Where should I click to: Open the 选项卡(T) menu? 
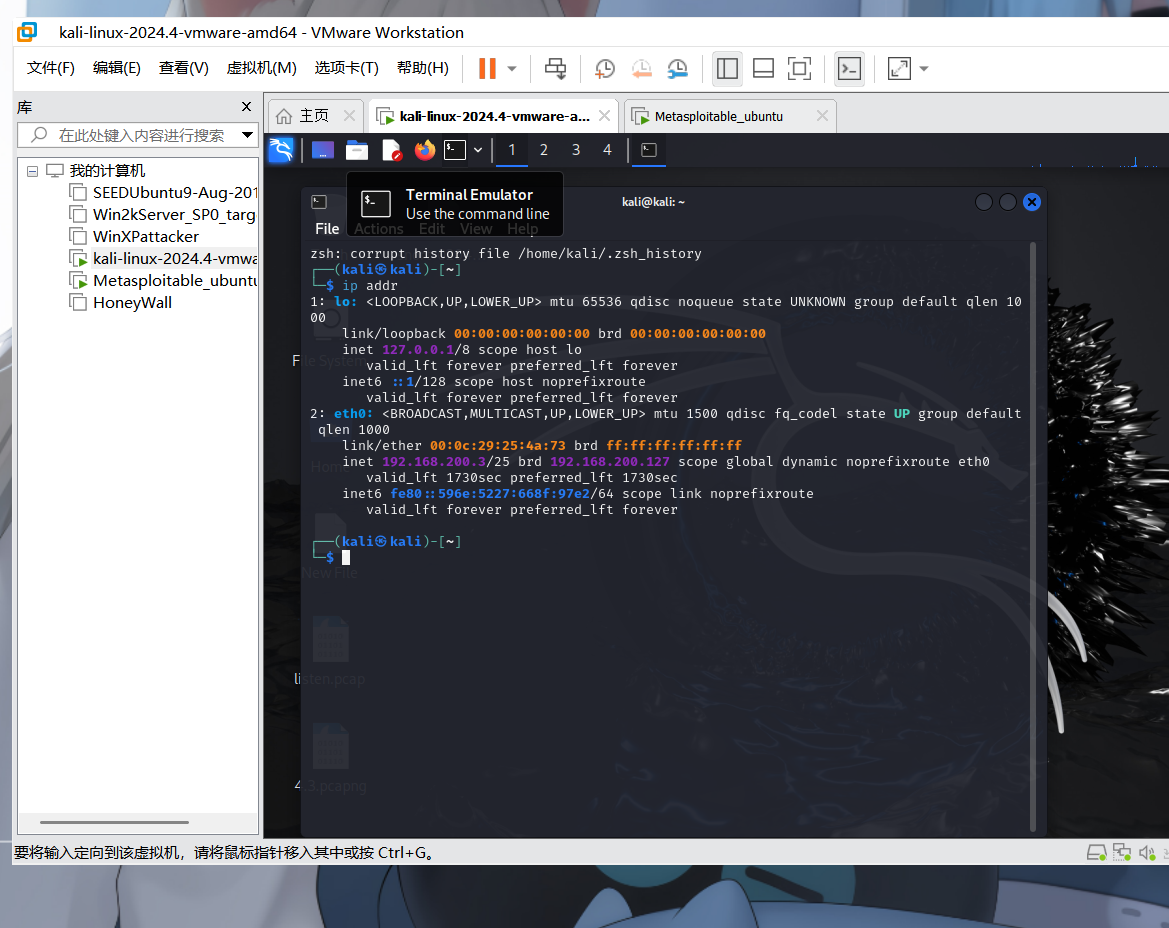(x=347, y=68)
